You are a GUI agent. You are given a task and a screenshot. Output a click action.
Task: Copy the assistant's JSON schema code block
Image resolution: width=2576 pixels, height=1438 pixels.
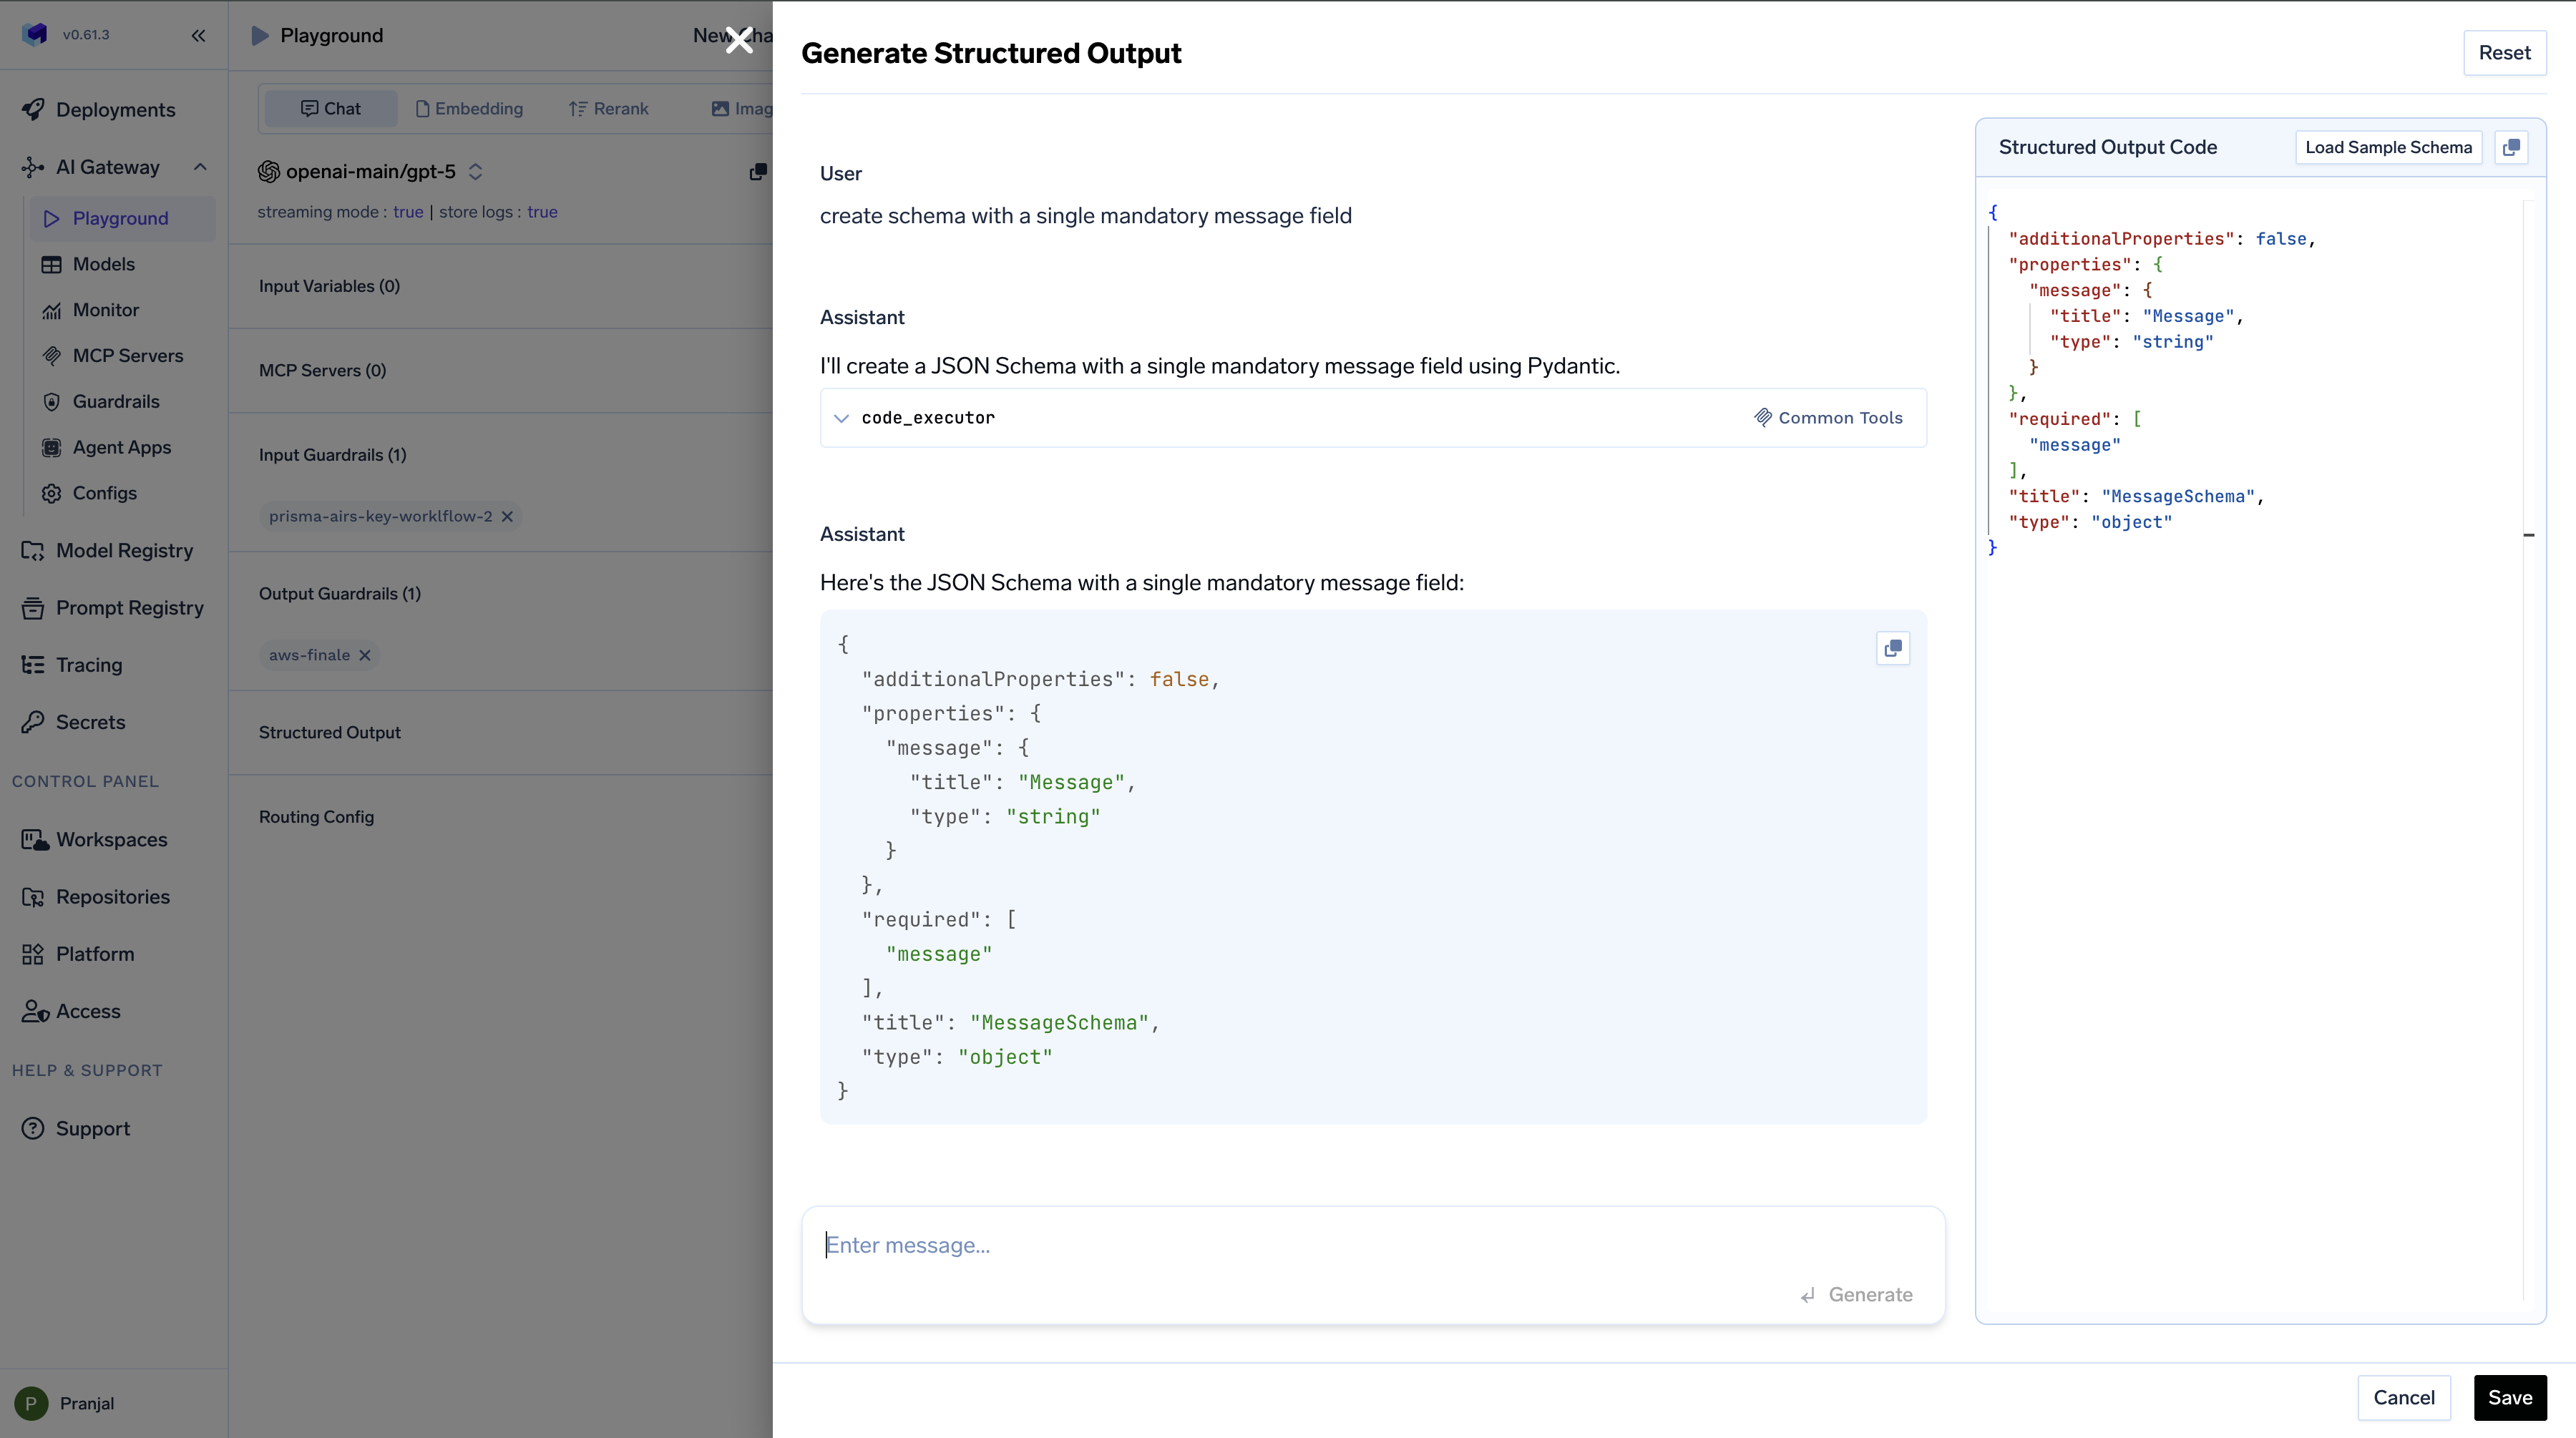point(1892,648)
